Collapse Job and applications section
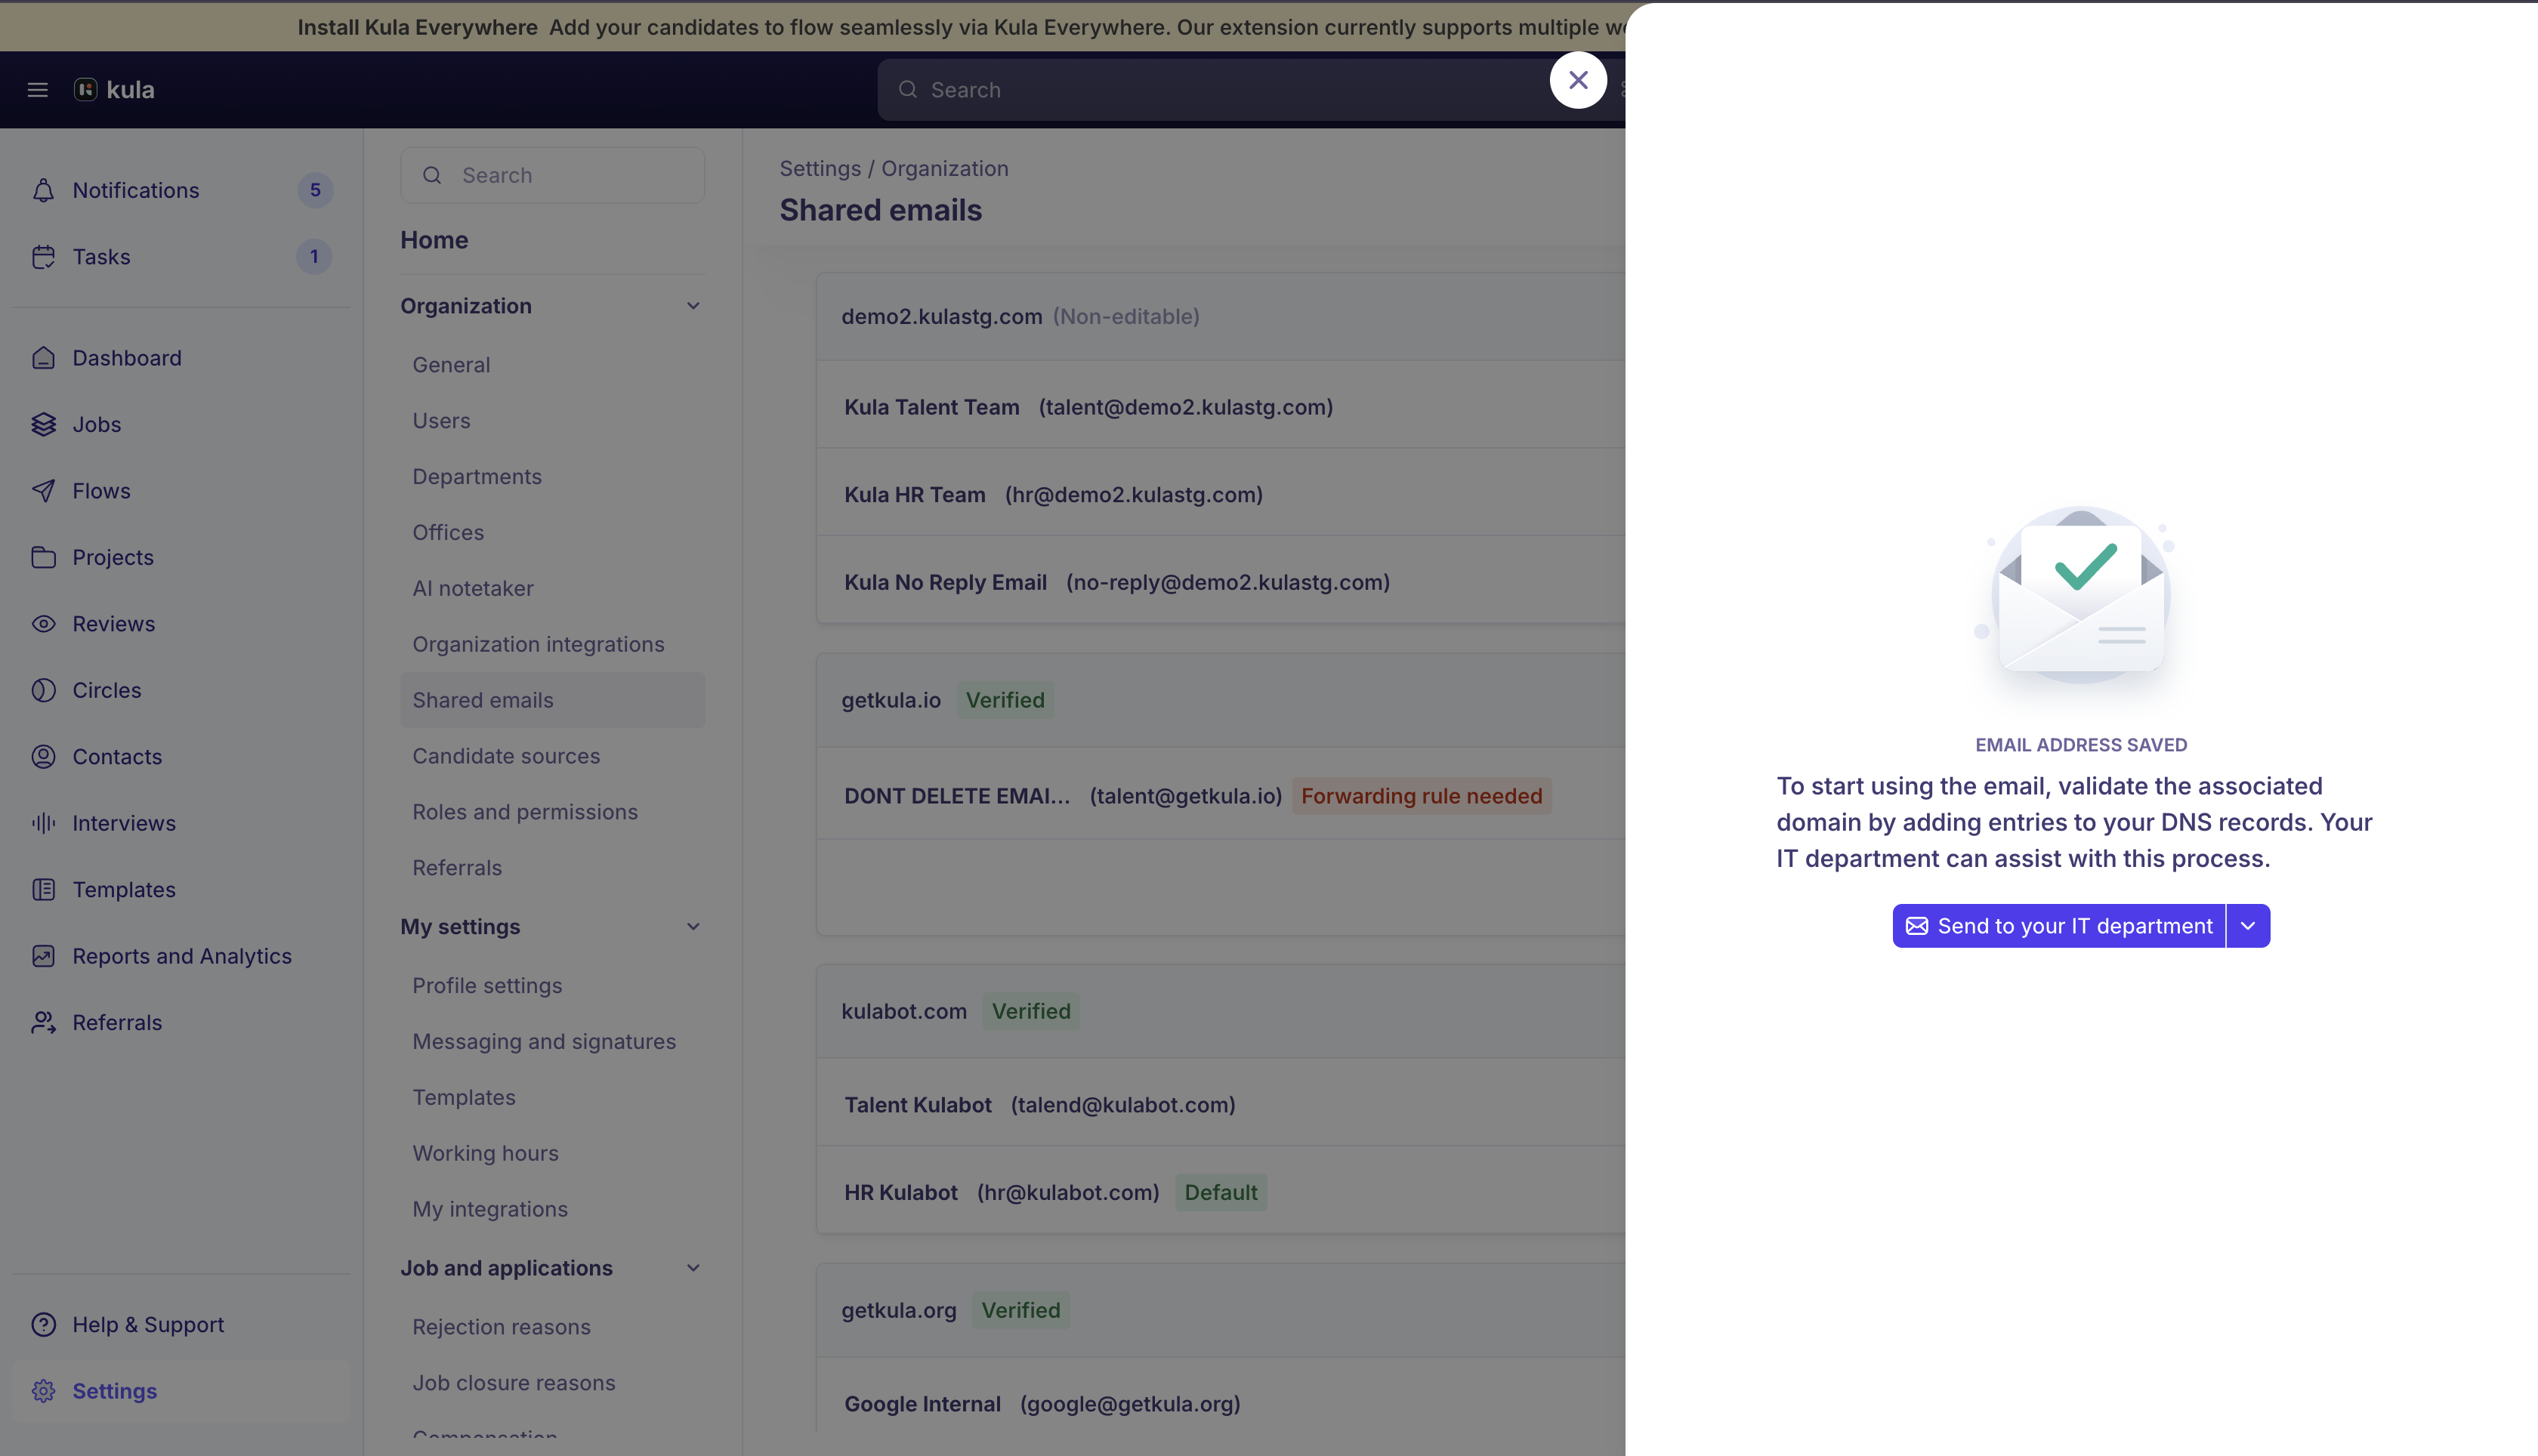 [693, 1268]
